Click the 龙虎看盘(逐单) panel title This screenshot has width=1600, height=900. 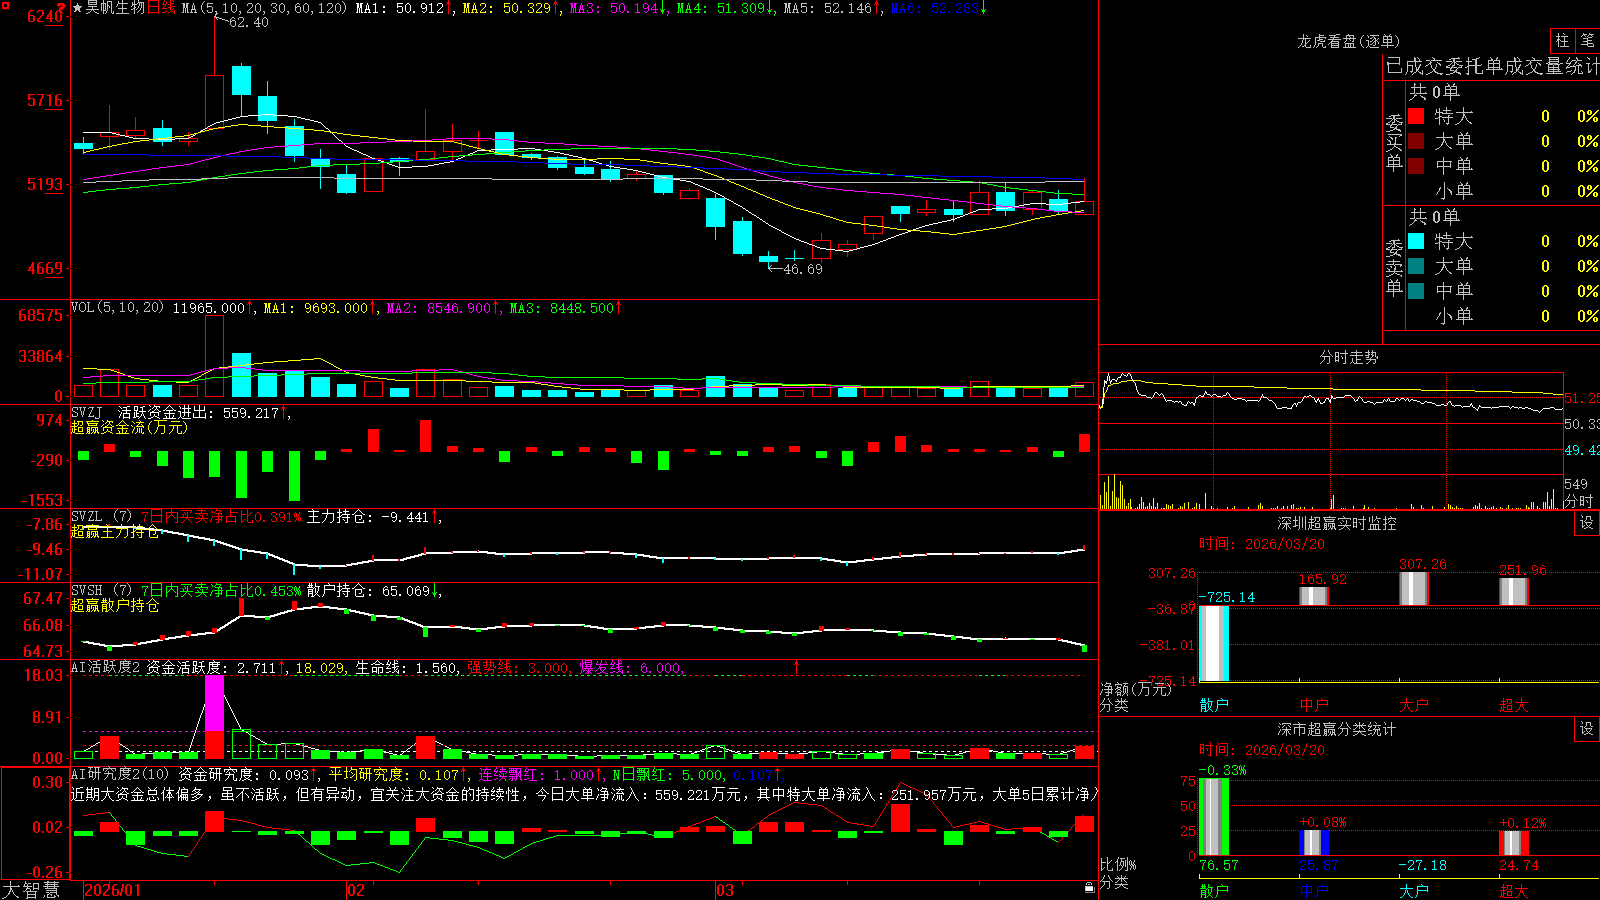(1348, 41)
